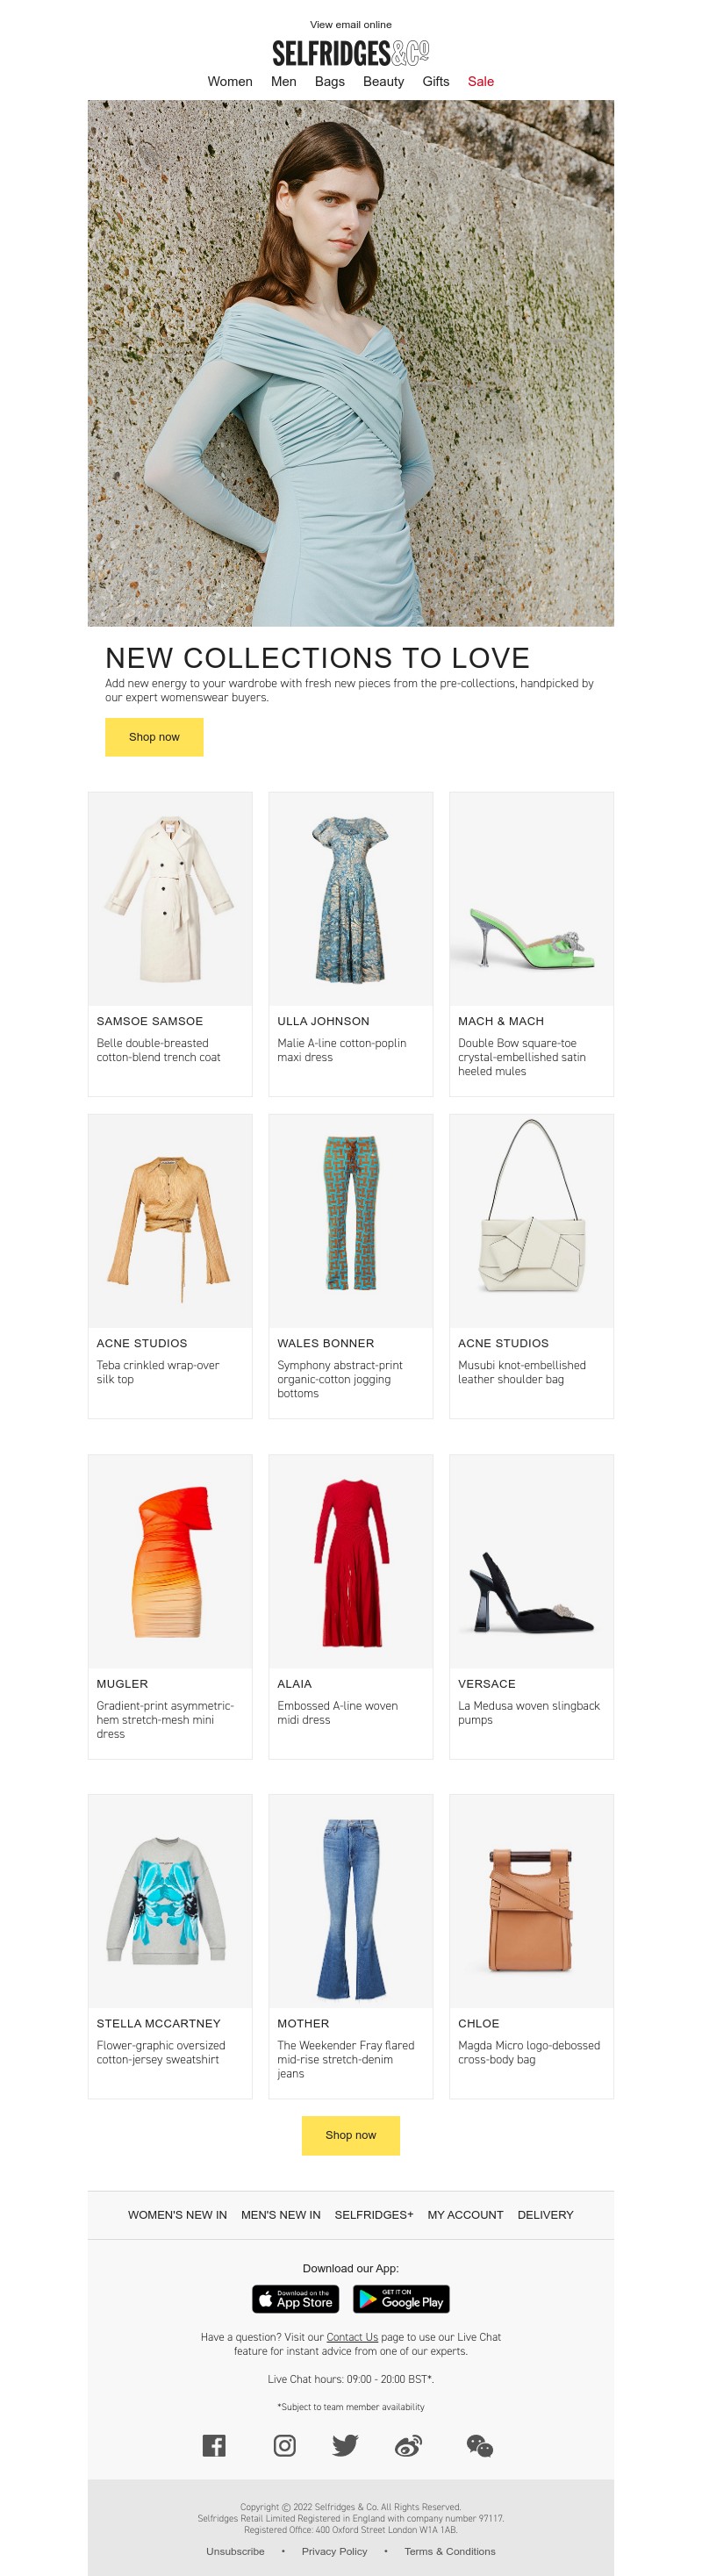
Task: Click the Shop now button under headline
Action: pyautogui.click(x=154, y=737)
